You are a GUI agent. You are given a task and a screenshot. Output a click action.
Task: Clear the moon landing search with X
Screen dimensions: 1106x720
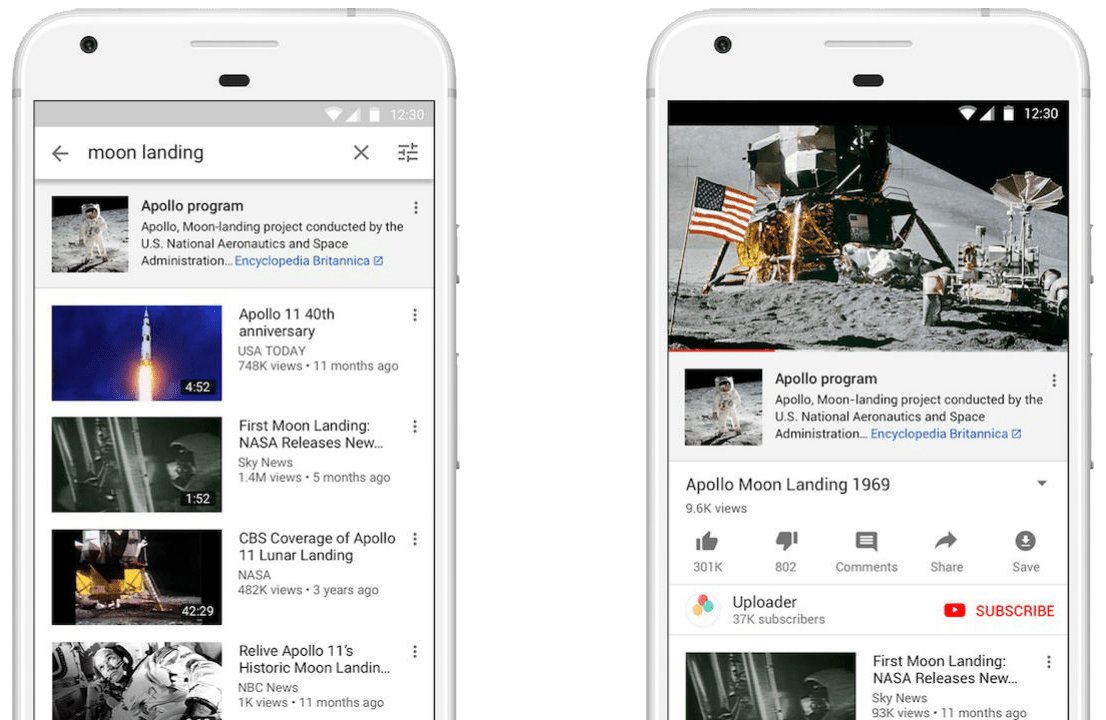click(361, 152)
